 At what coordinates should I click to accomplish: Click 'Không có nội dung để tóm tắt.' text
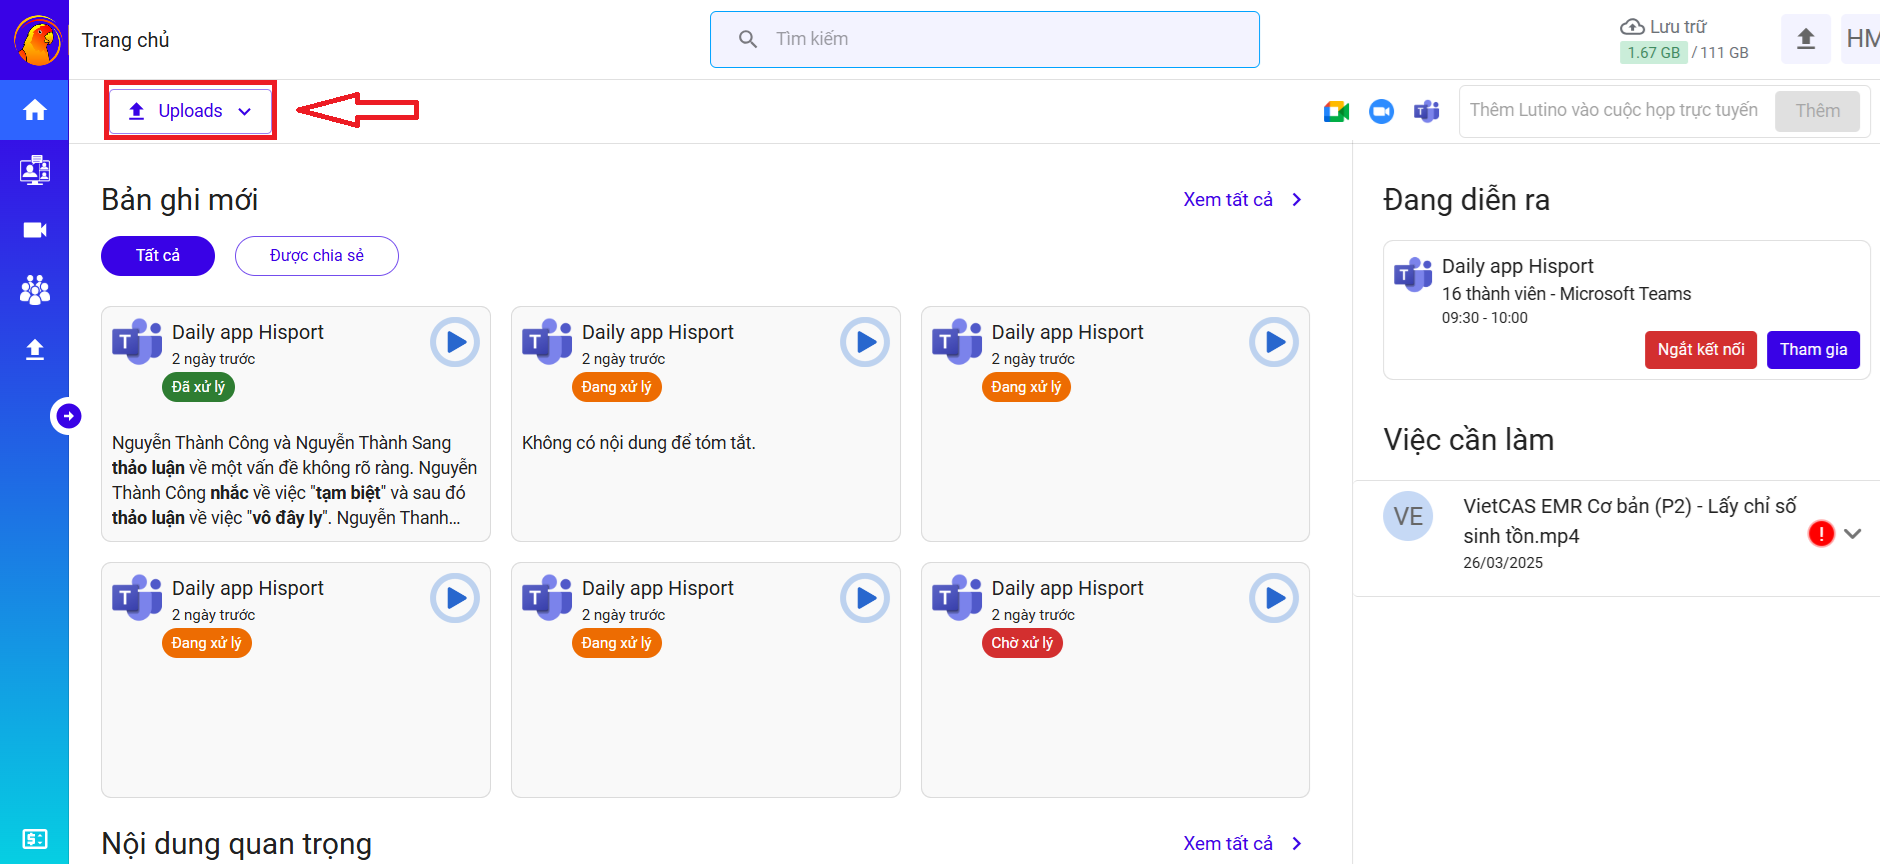(639, 443)
